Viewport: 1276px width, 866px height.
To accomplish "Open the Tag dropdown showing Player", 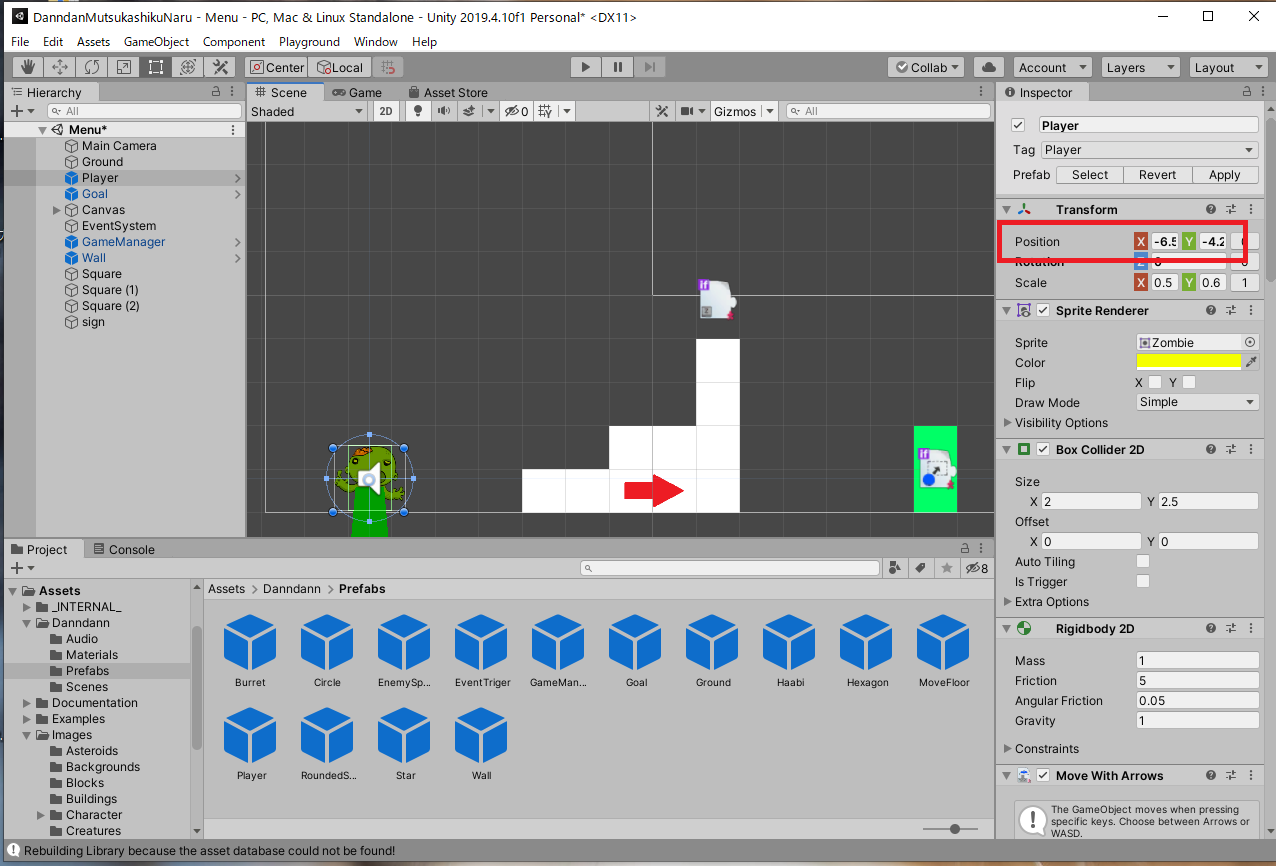I will pyautogui.click(x=1149, y=150).
